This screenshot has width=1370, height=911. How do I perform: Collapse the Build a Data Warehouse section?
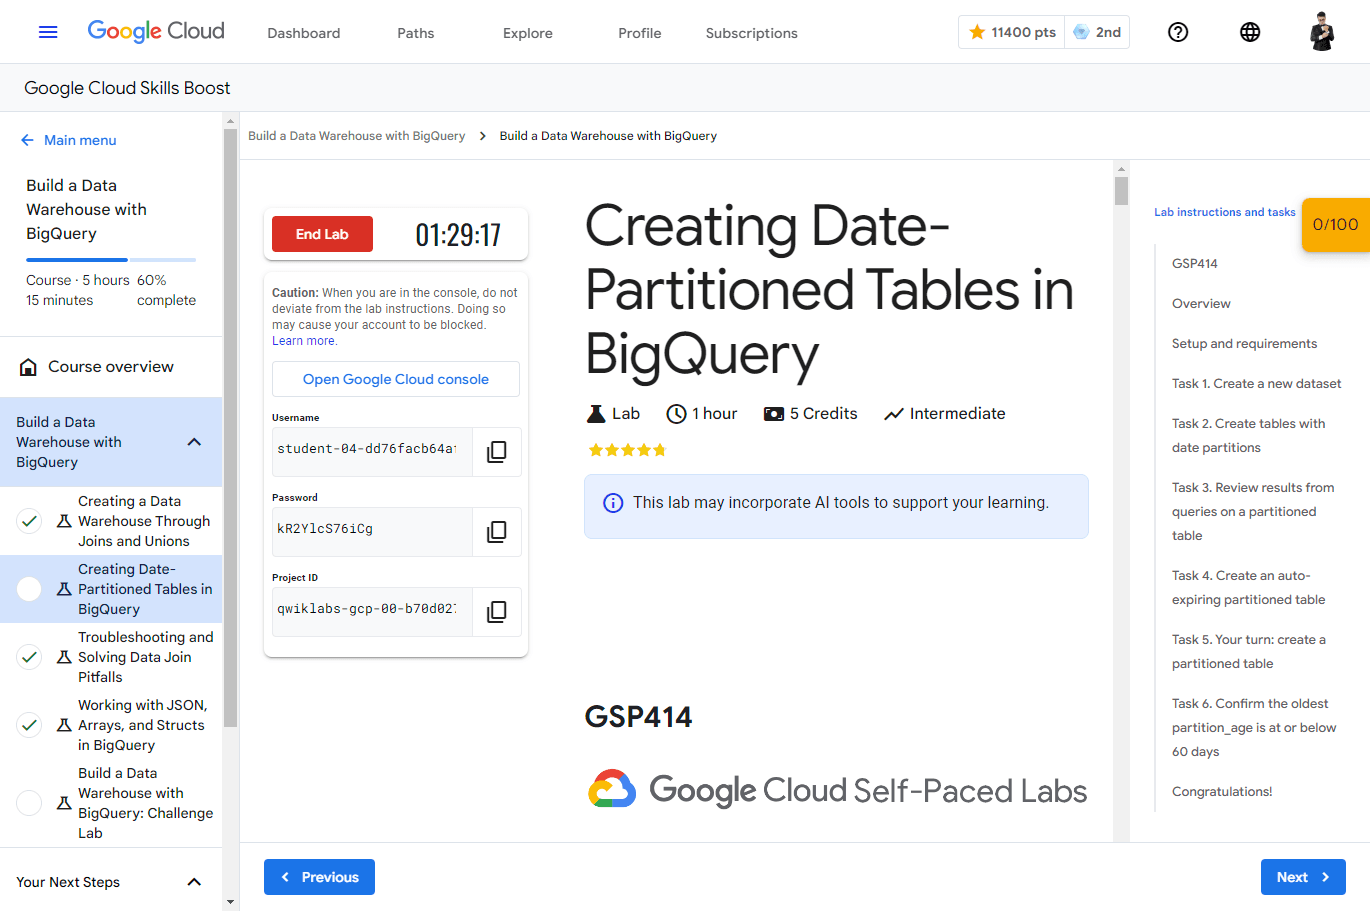click(x=194, y=442)
